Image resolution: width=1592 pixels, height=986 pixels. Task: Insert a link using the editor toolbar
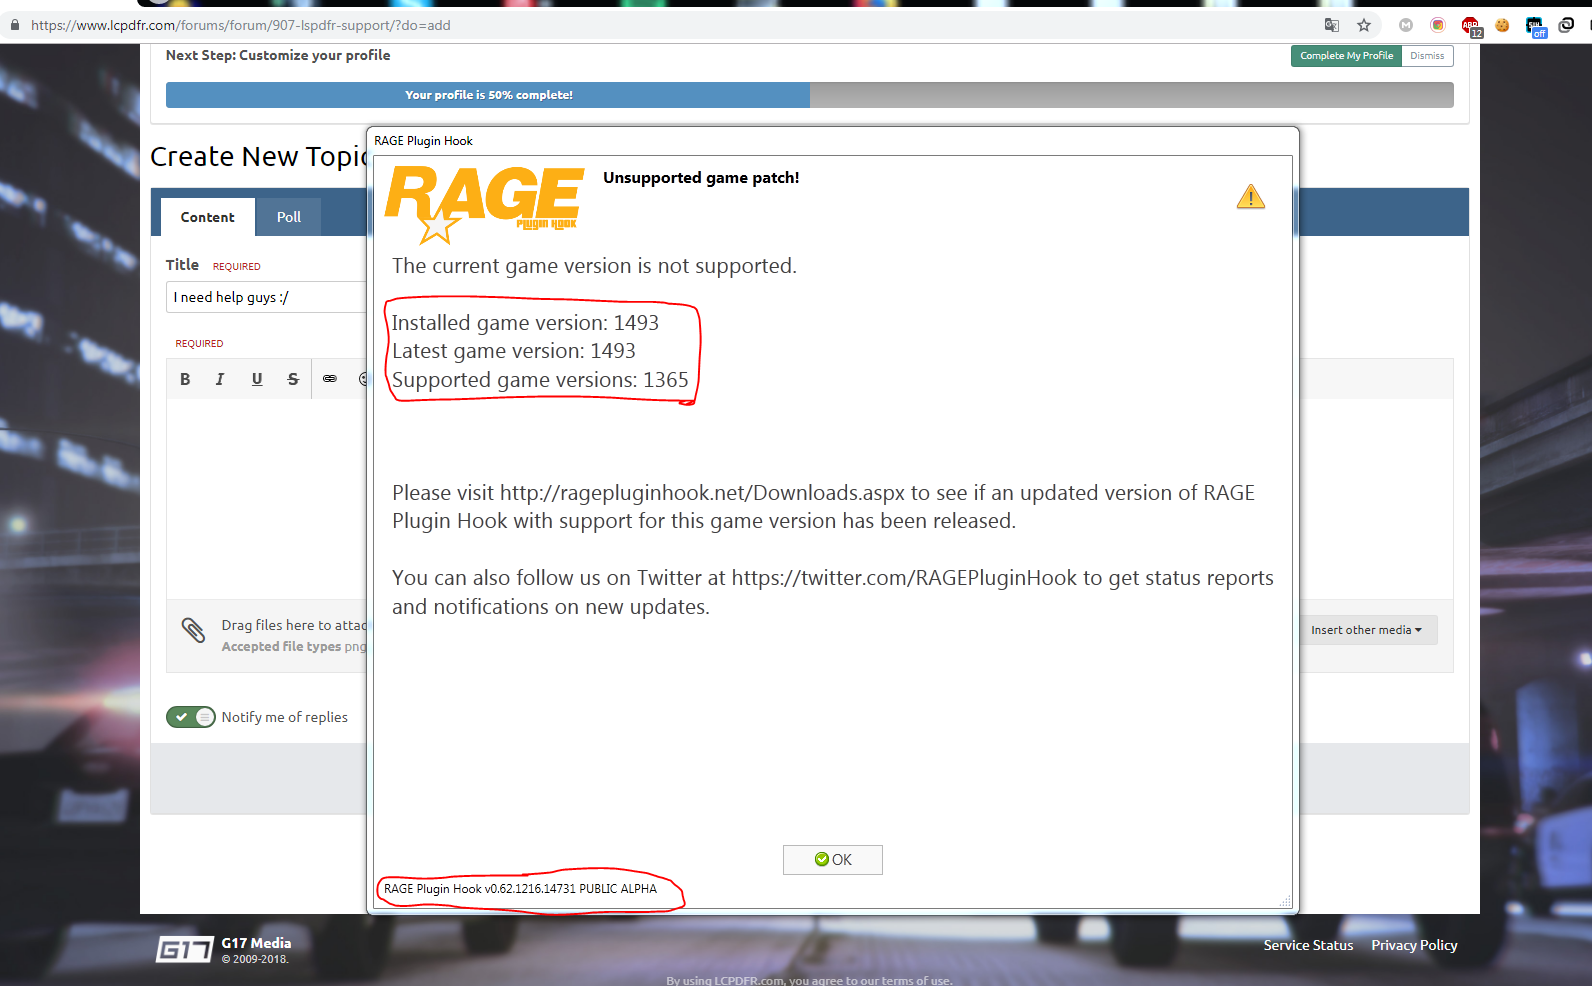pyautogui.click(x=330, y=379)
